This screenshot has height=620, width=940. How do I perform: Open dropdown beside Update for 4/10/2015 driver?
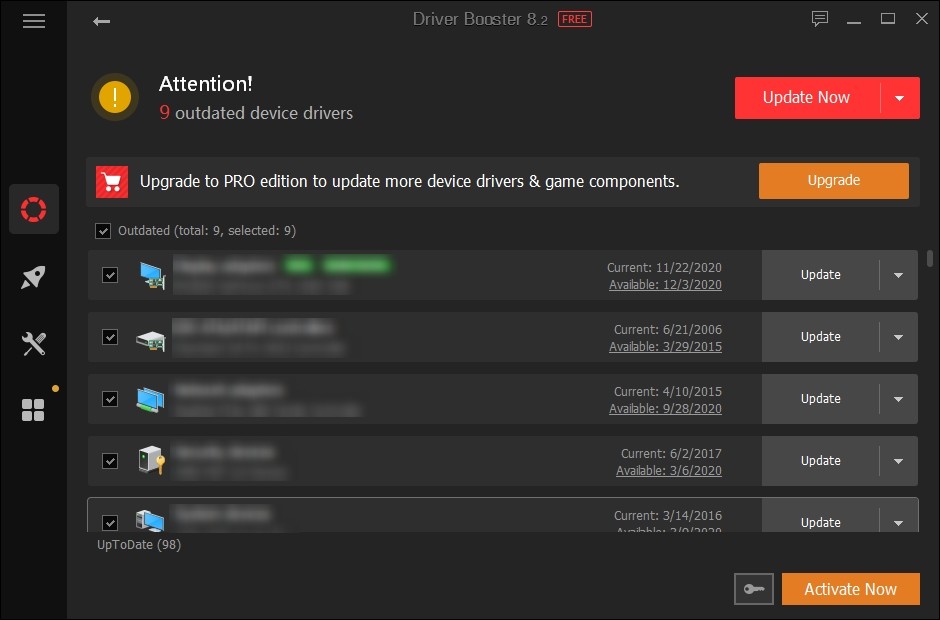pyautogui.click(x=898, y=399)
